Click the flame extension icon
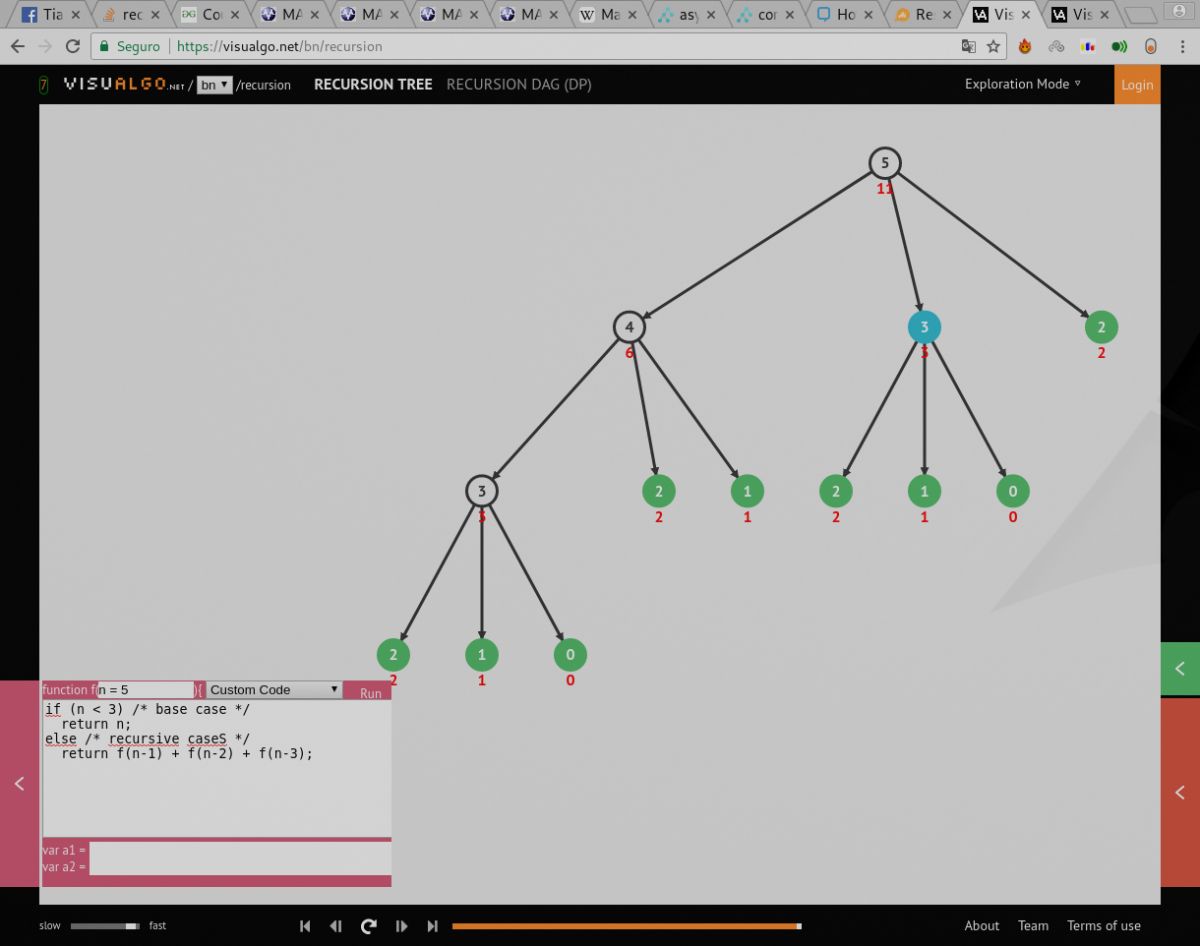Viewport: 1200px width, 946px height. coord(1025,46)
